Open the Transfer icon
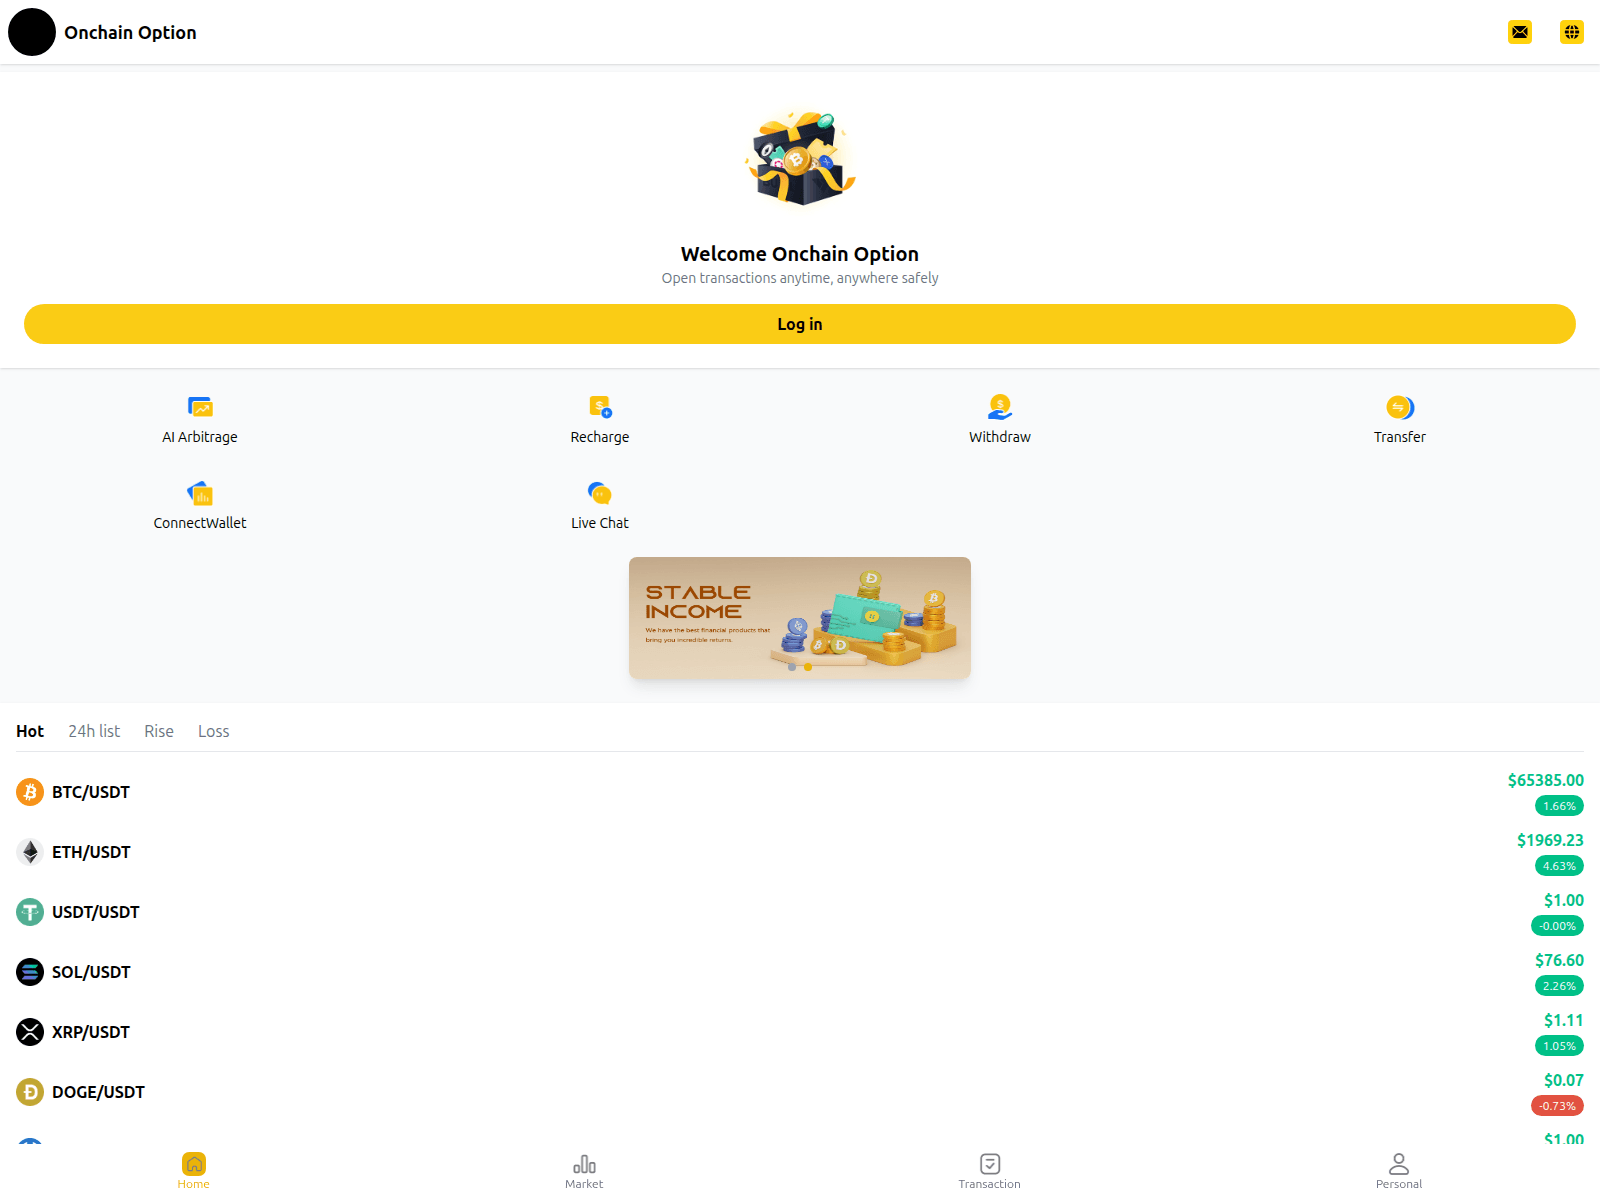This screenshot has width=1600, height=1200. click(x=1400, y=407)
